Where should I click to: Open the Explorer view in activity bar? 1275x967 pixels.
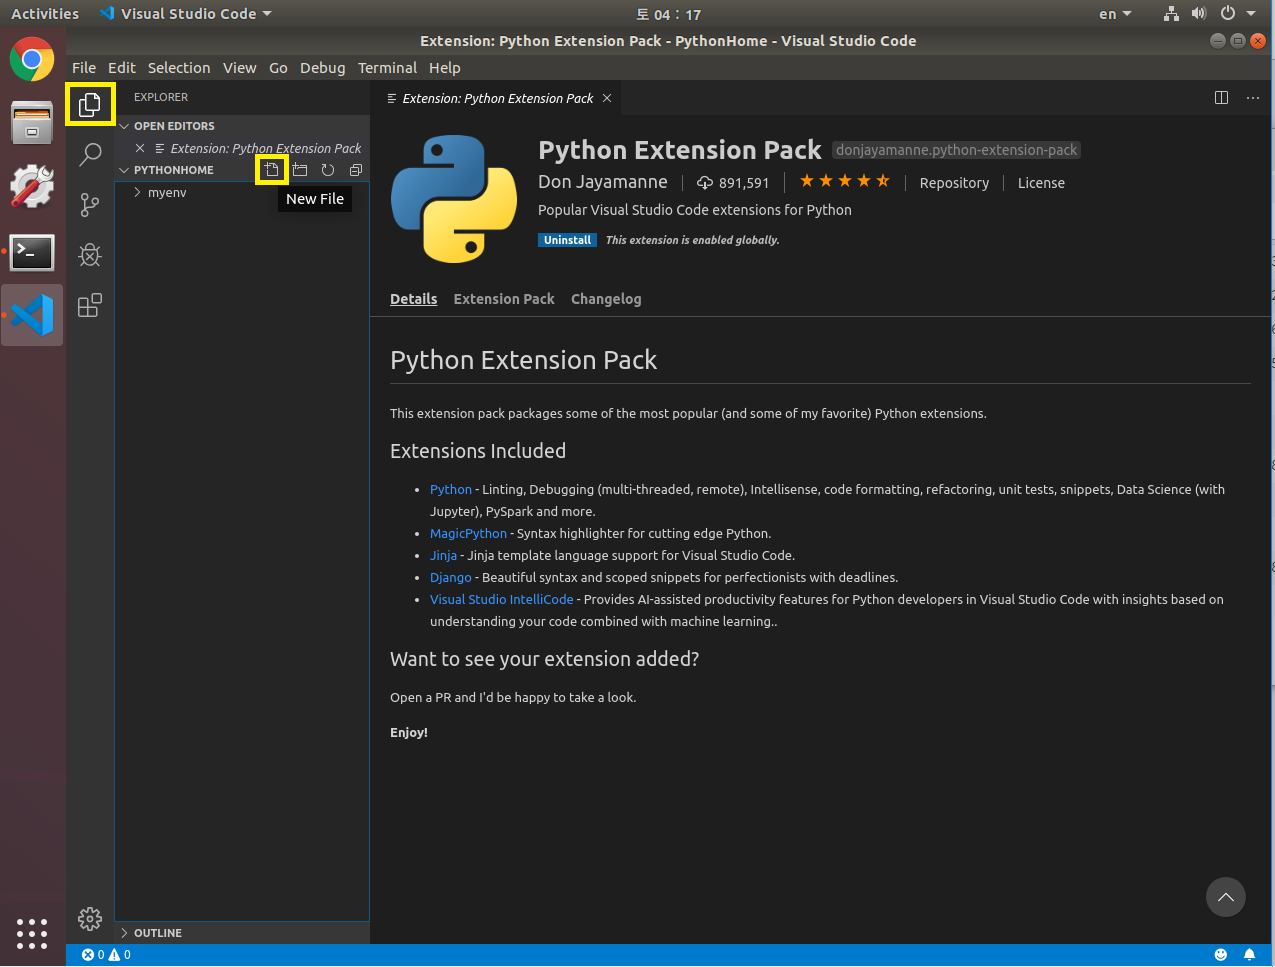[90, 104]
